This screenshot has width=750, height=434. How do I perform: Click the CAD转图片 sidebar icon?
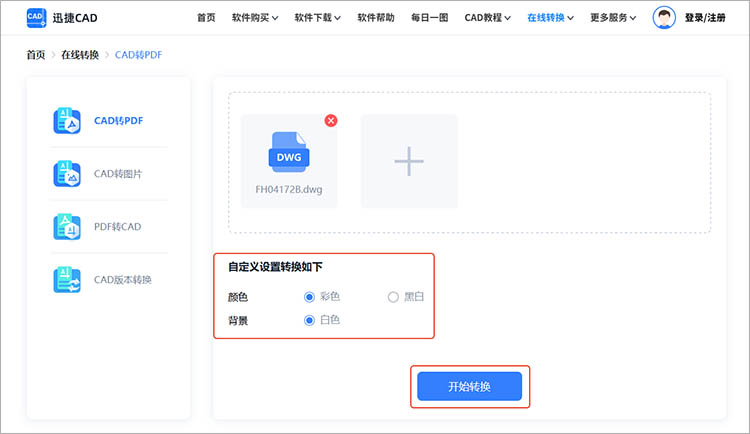click(x=67, y=174)
